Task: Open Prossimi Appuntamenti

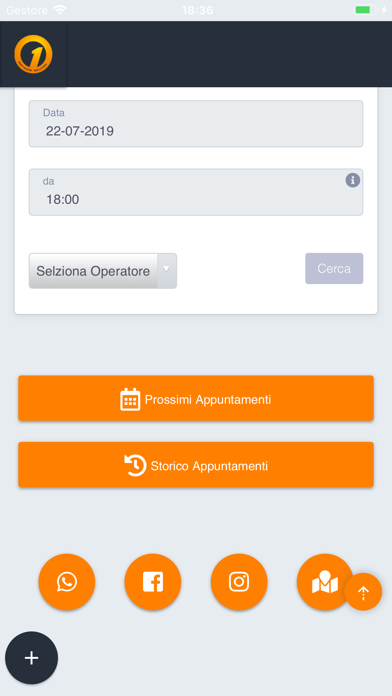Action: (x=196, y=398)
